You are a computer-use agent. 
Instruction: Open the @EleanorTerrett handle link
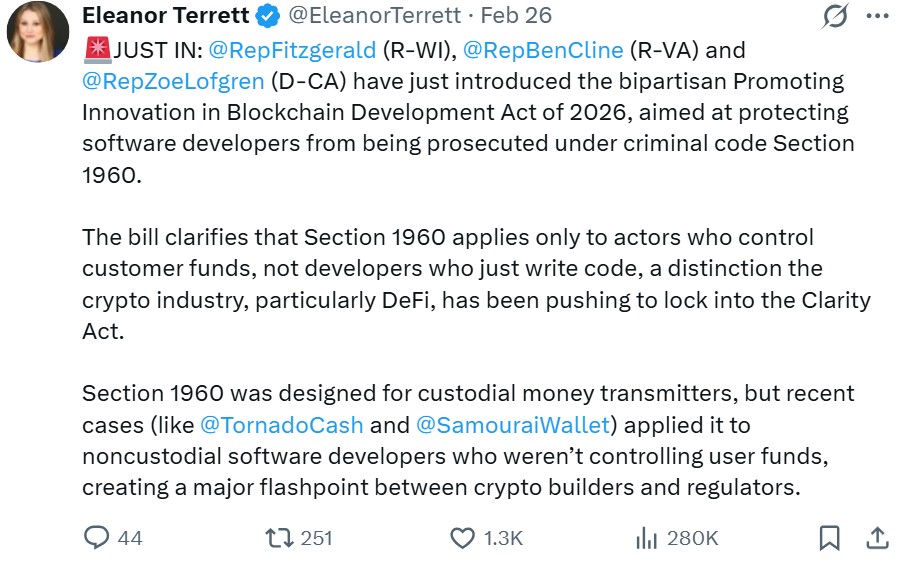376,16
